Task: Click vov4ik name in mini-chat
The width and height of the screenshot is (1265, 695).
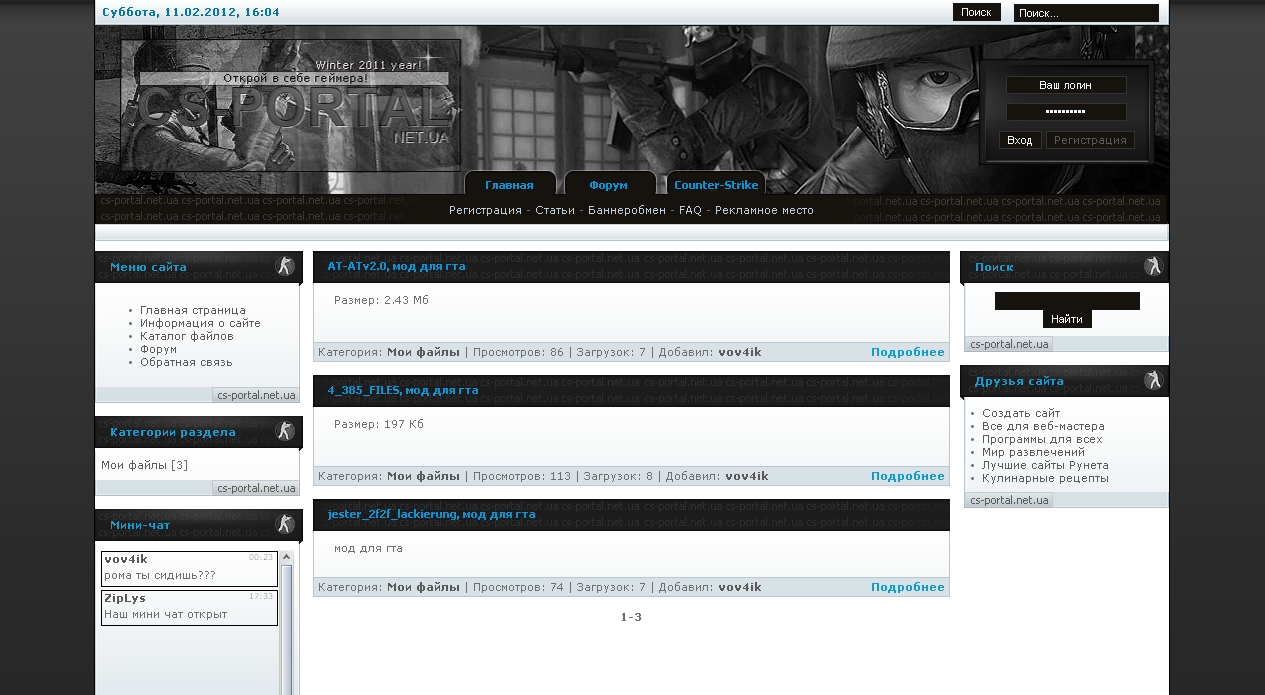Action: point(126,559)
